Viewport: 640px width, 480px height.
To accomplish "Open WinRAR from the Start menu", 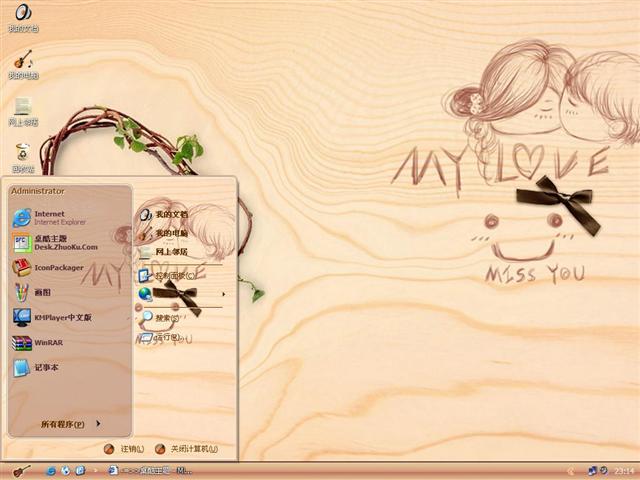I will click(69, 343).
